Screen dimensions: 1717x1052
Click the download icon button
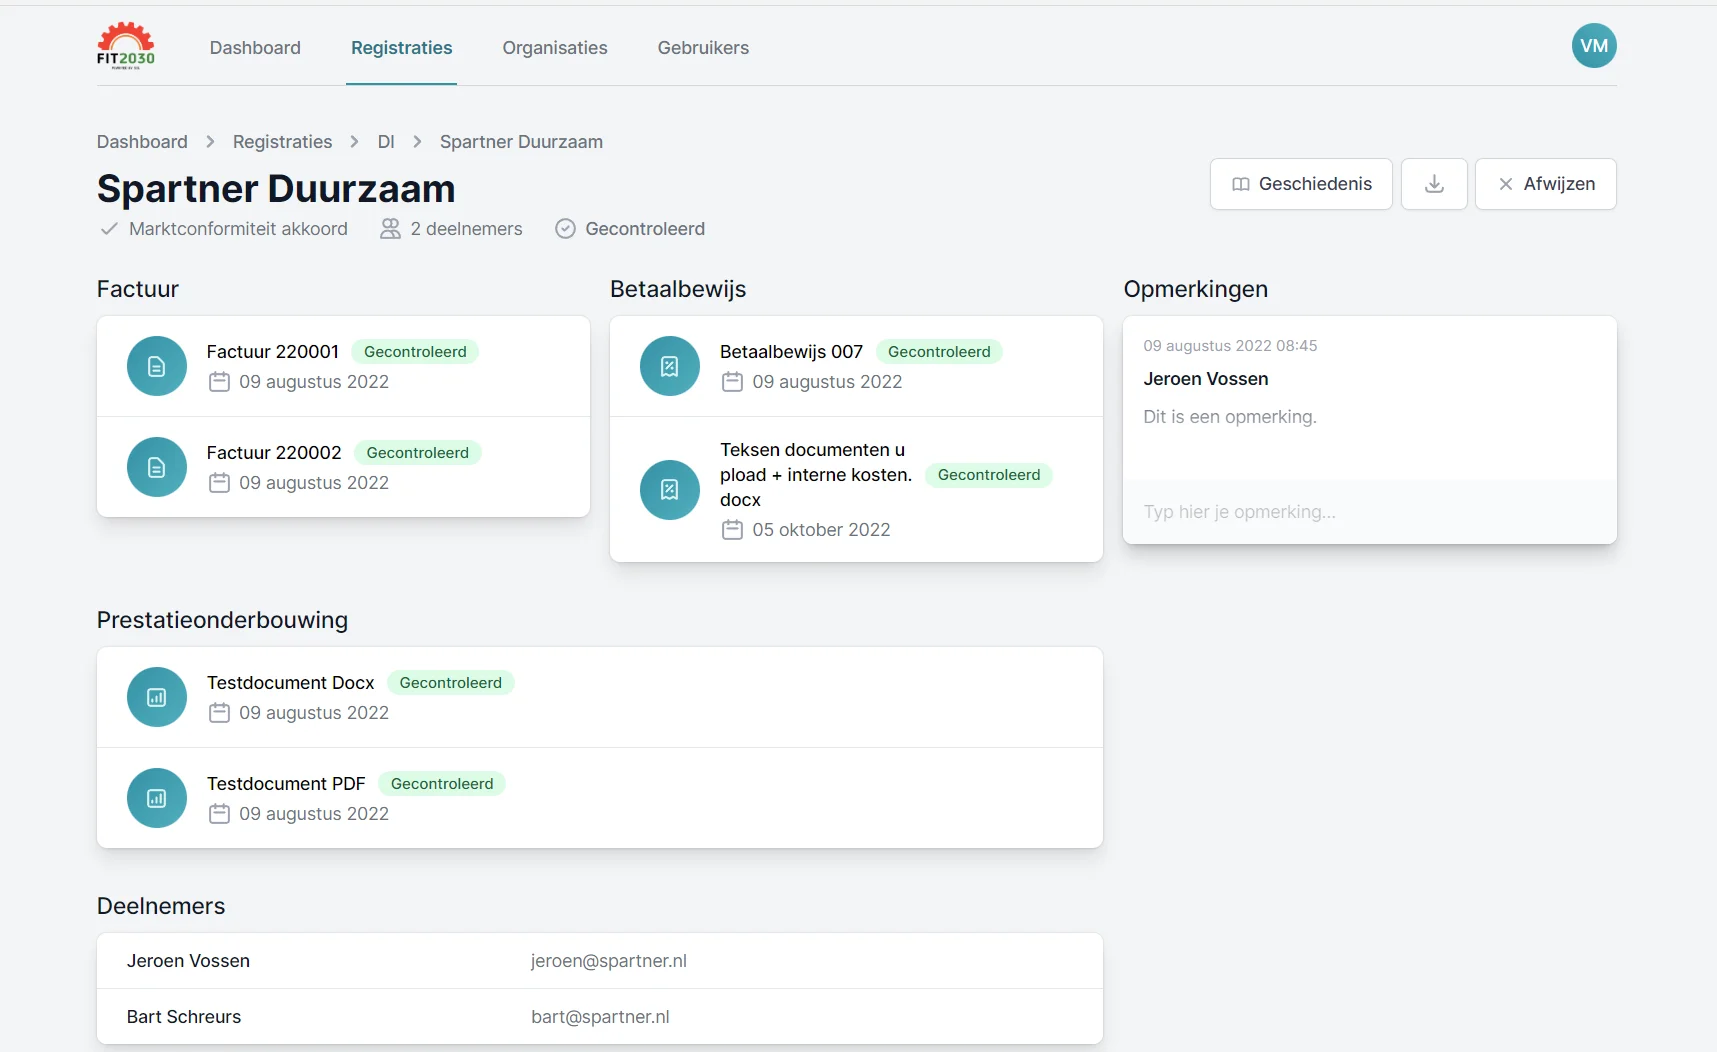(1433, 184)
